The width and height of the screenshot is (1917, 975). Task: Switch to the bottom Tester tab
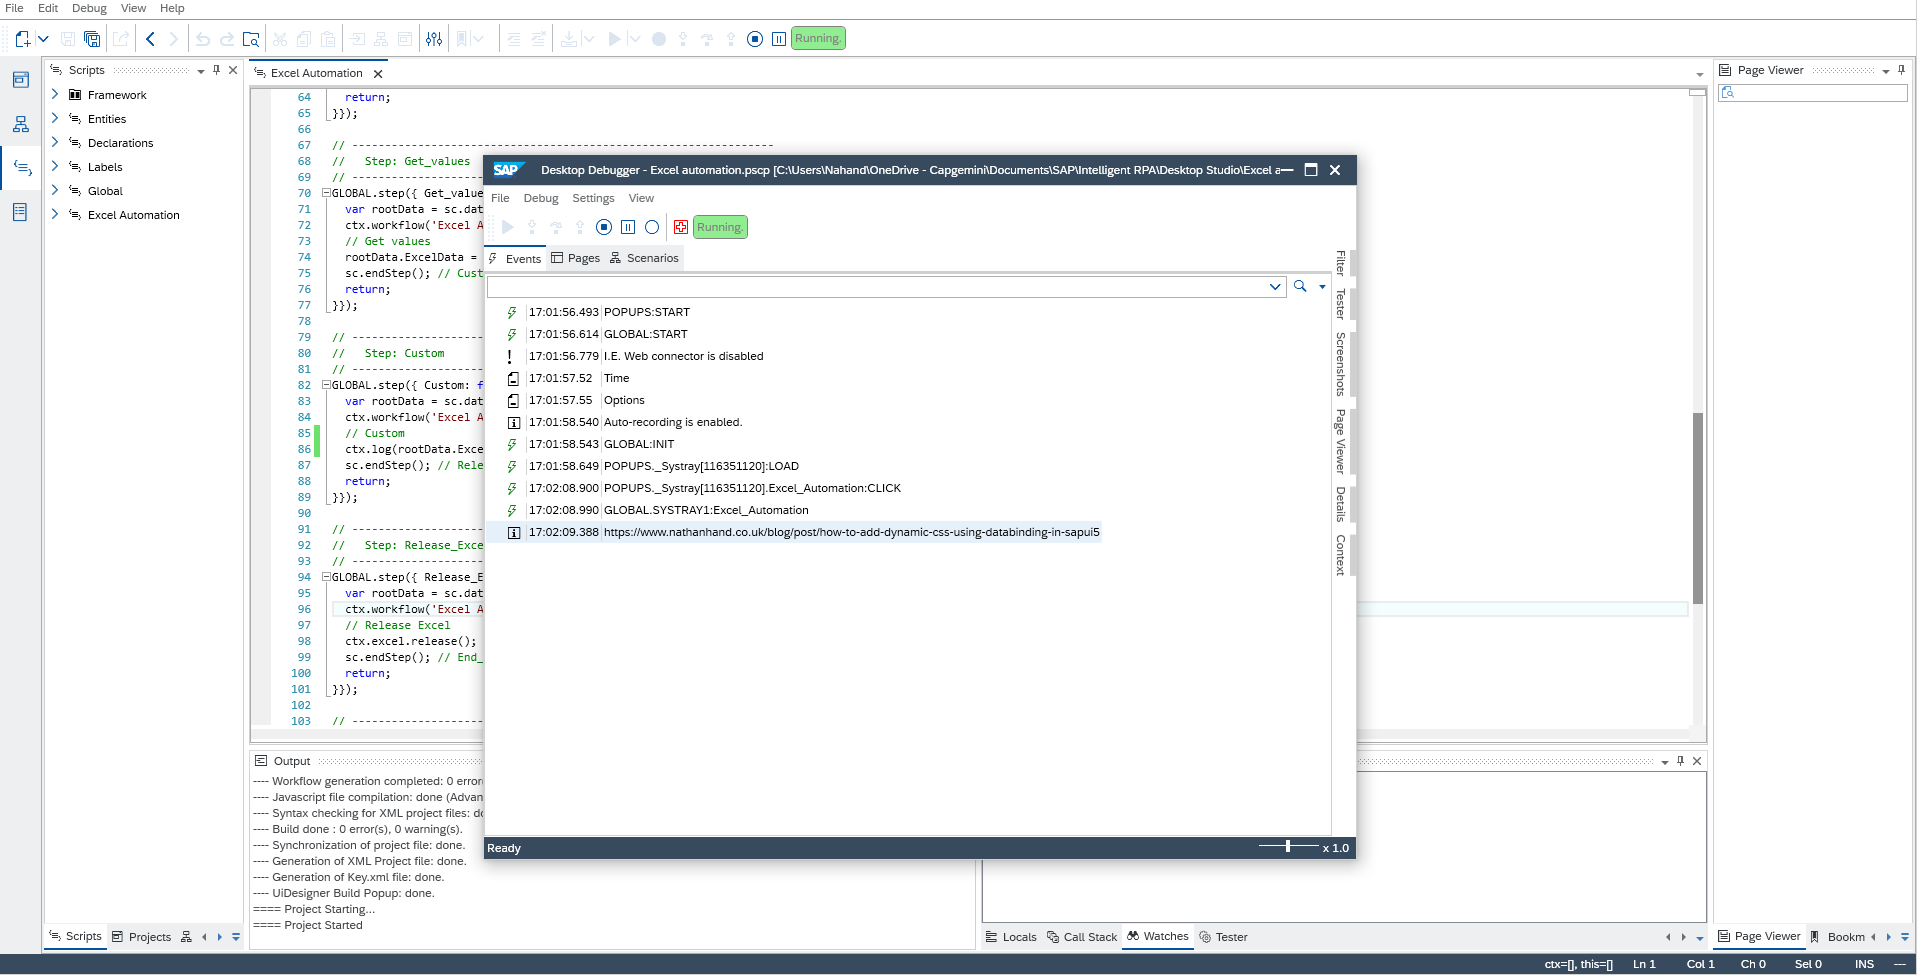tap(1224, 937)
